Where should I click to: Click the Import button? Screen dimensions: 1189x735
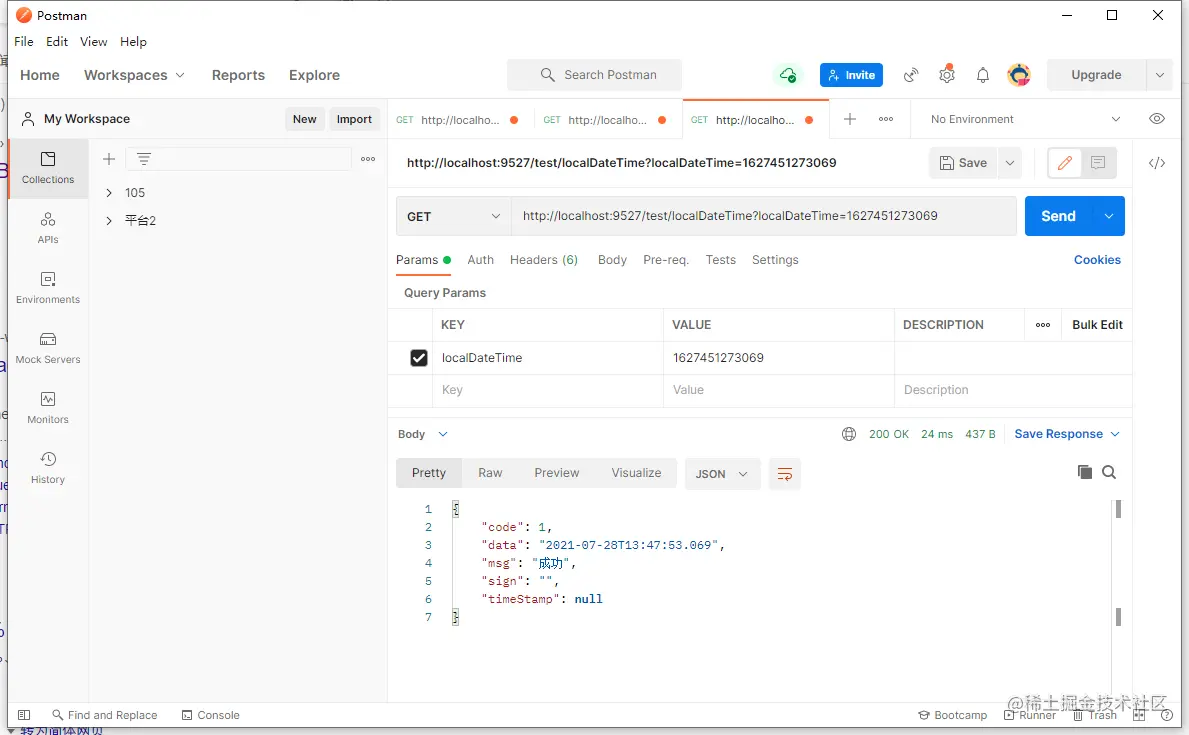354,119
